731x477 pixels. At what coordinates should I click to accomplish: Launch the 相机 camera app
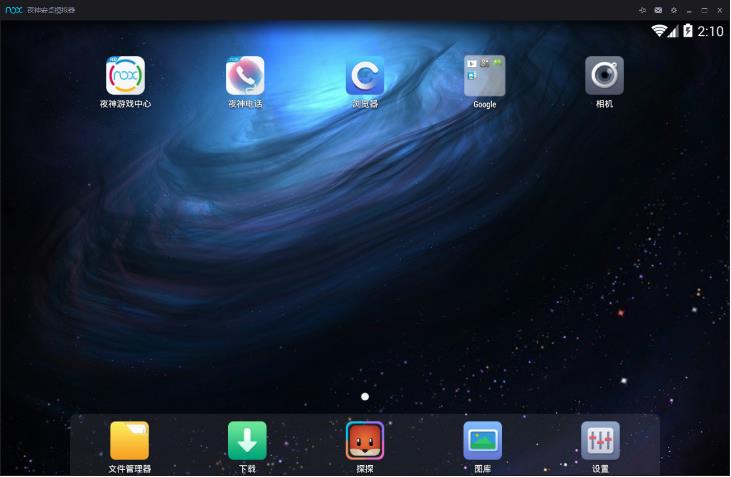pos(604,76)
